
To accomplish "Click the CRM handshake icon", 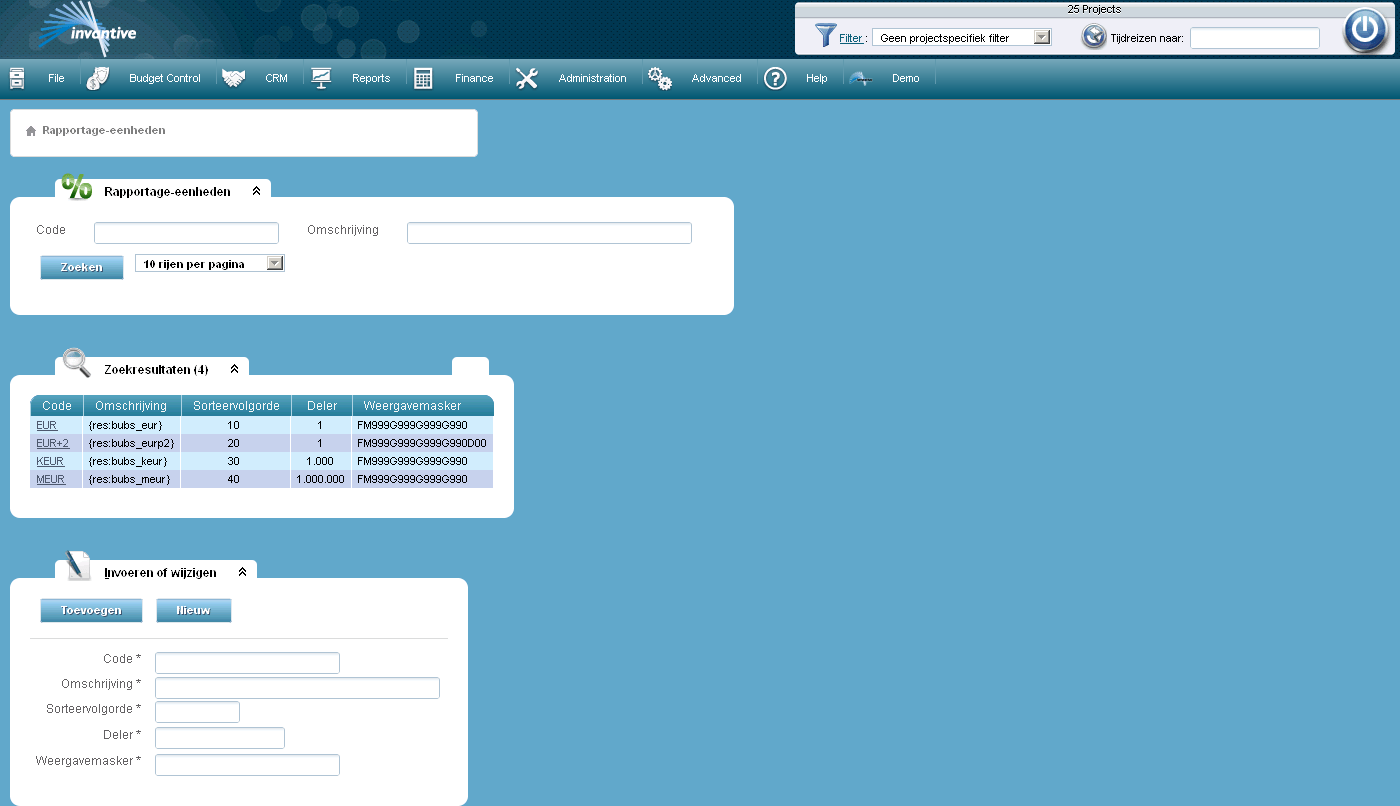I will point(234,78).
